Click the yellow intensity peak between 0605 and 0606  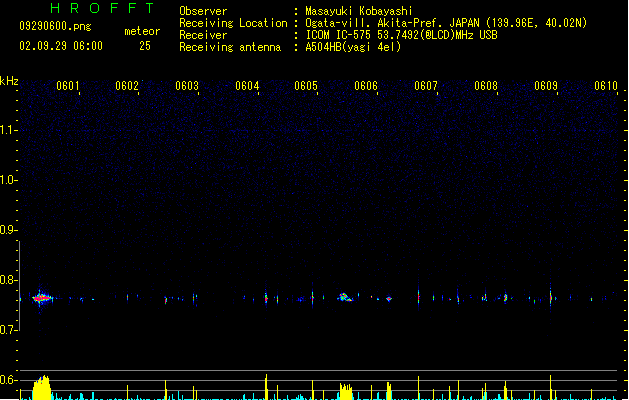tap(346, 392)
